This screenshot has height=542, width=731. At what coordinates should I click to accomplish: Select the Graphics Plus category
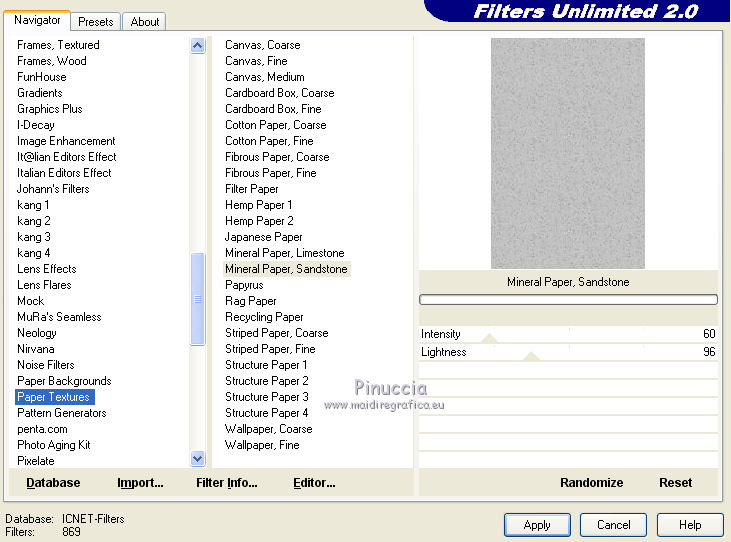click(x=49, y=109)
